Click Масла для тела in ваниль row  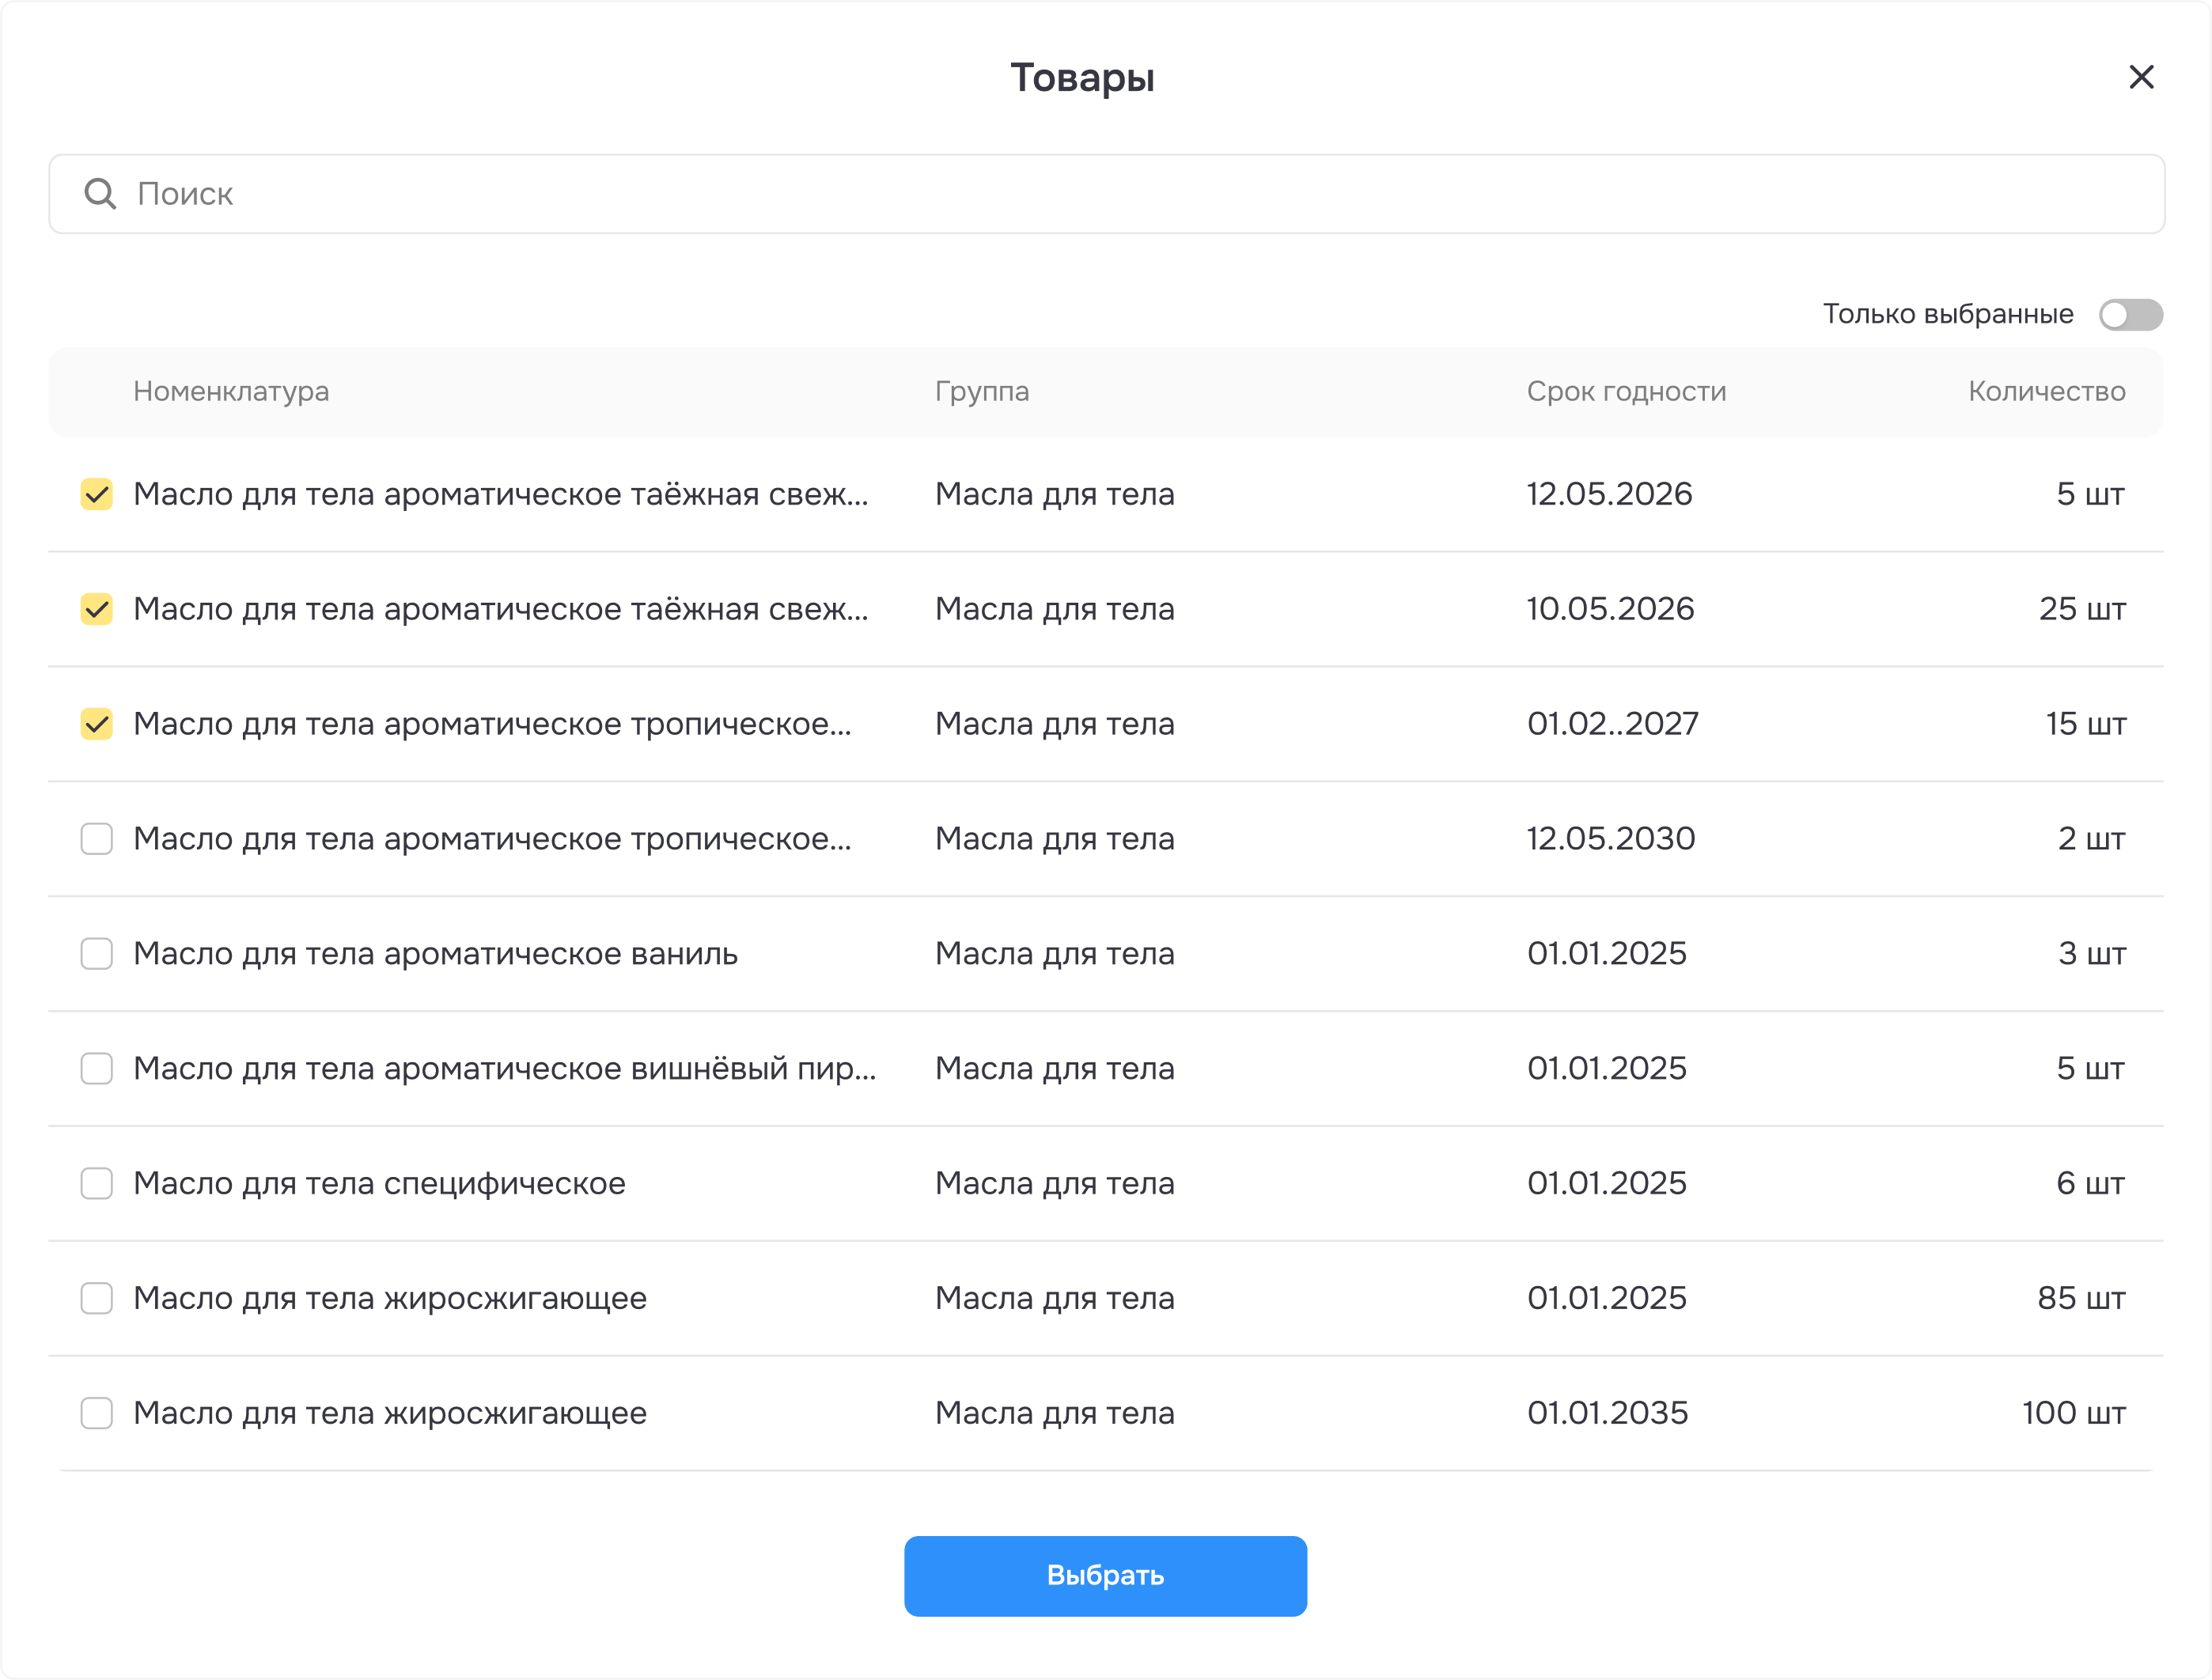click(1055, 954)
